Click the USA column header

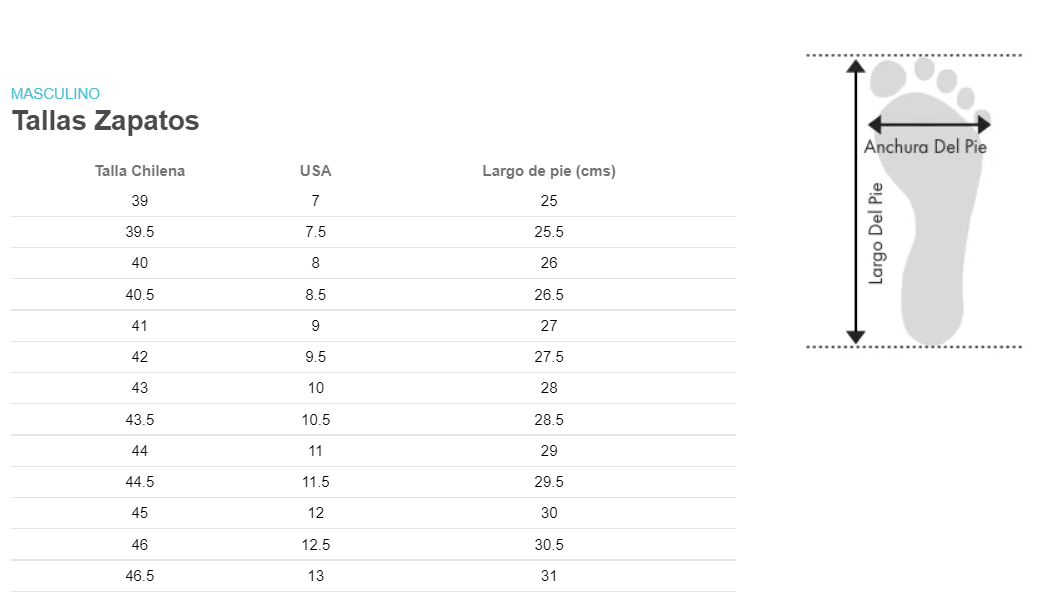coord(316,171)
